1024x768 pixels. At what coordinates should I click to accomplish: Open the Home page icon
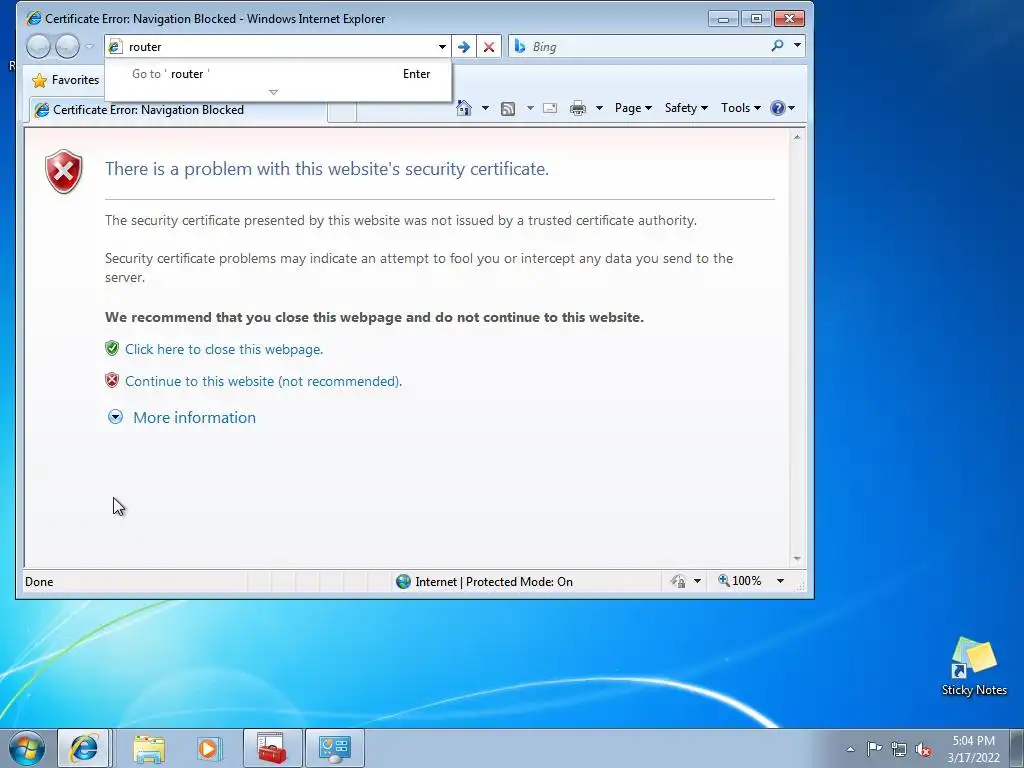coord(464,108)
